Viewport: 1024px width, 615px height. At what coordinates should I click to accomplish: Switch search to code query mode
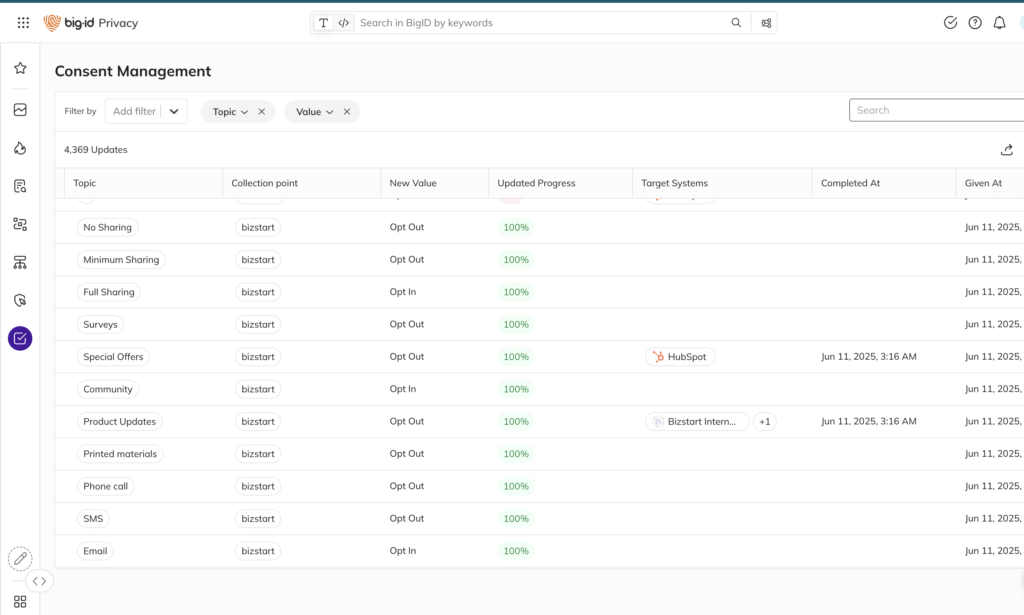[343, 23]
